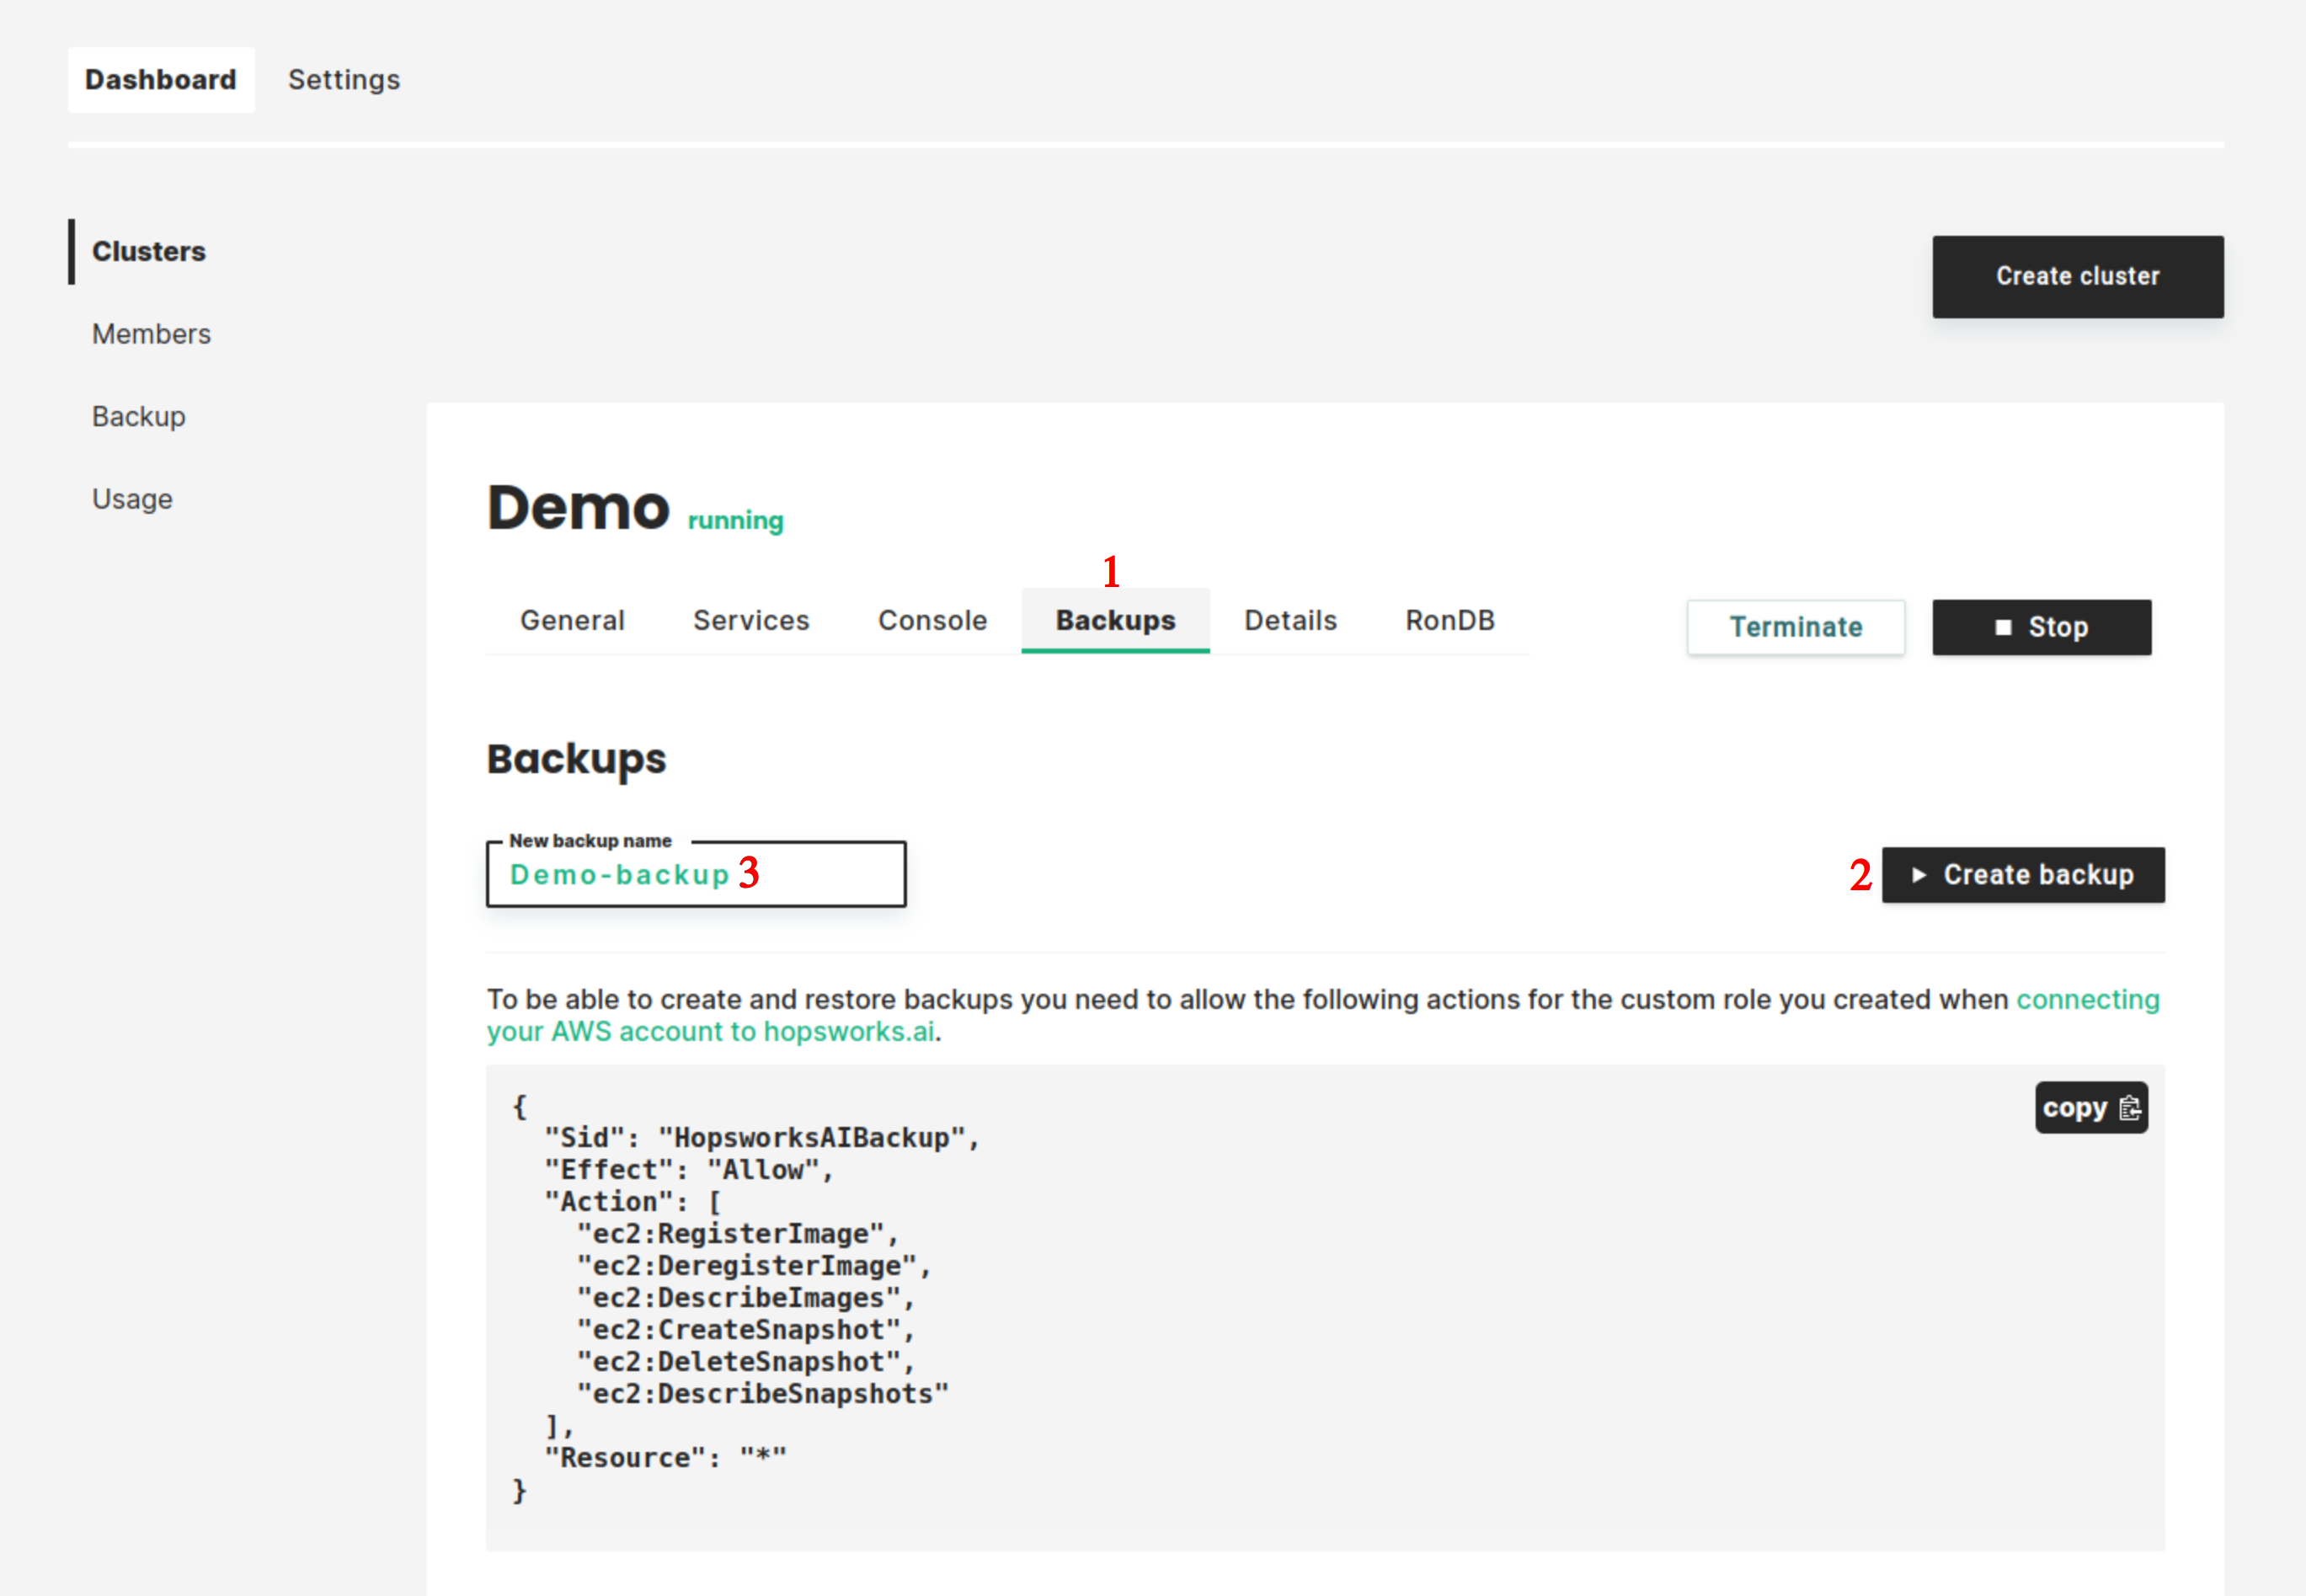Click the Terminate button

(x=1796, y=626)
